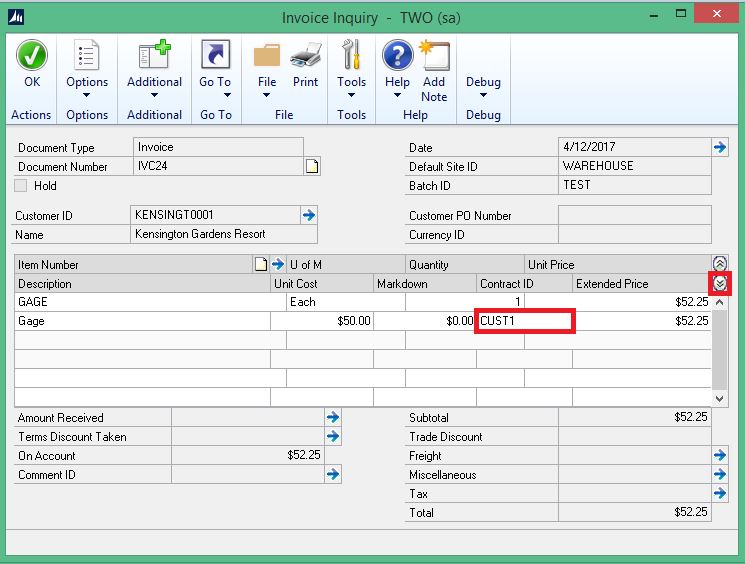Click the Freight blue arrow
Screen dimensions: 745x564
(720, 455)
